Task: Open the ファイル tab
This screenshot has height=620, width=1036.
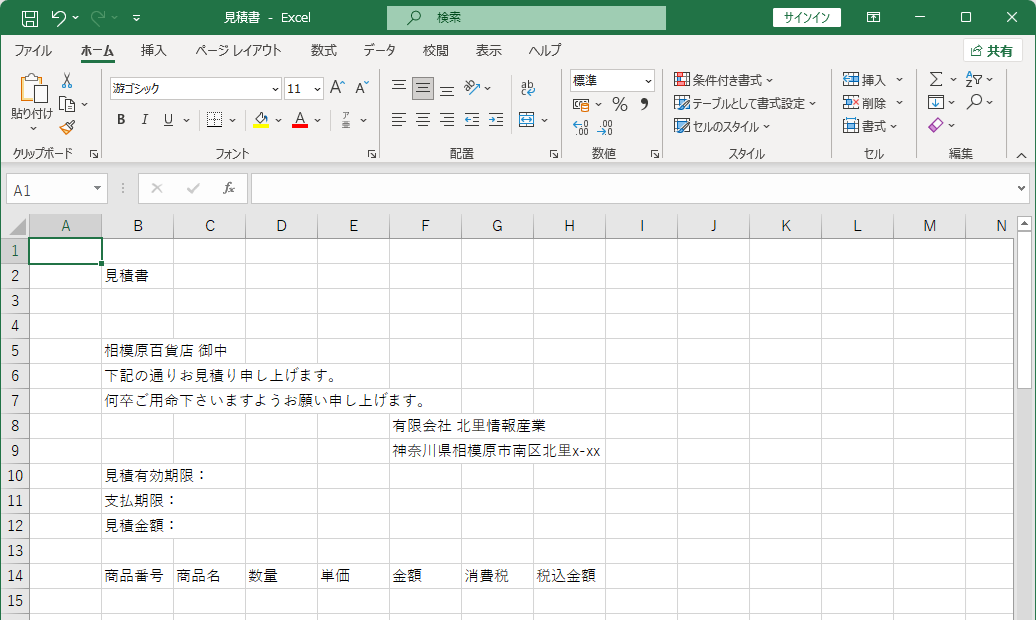Action: coord(33,50)
